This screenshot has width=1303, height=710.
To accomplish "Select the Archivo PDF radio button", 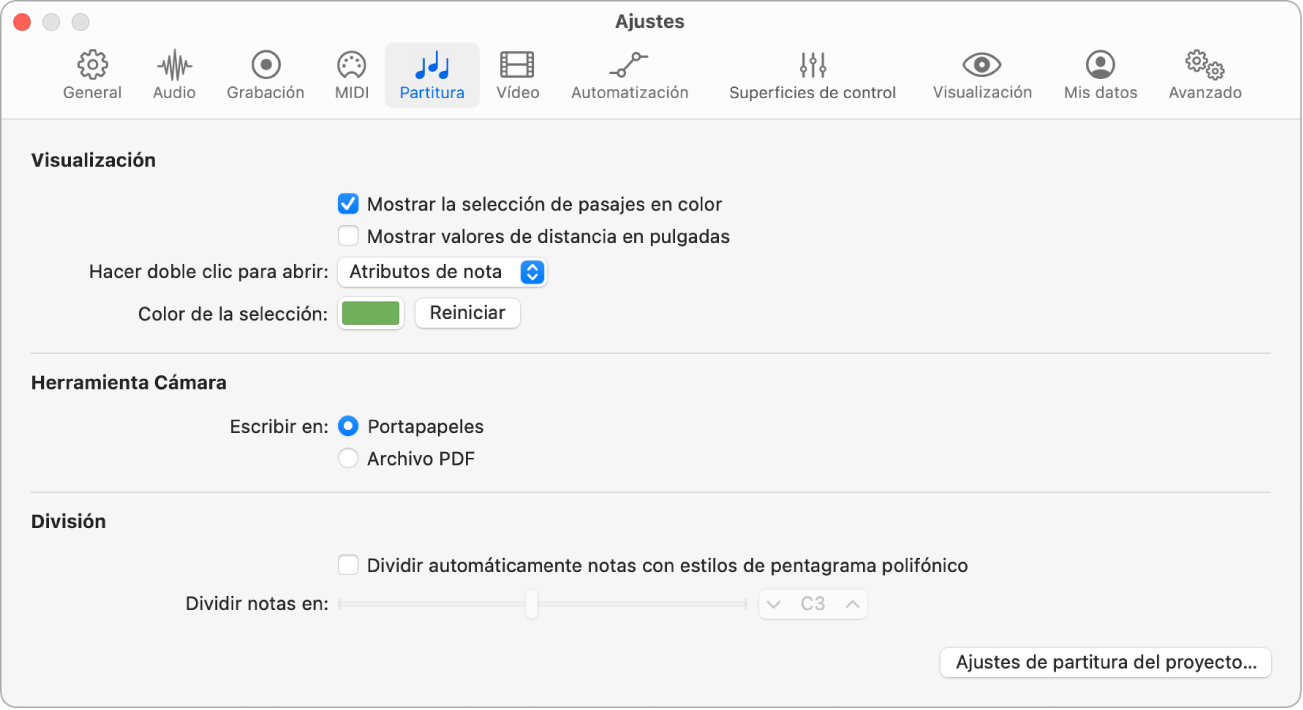I will [348, 459].
